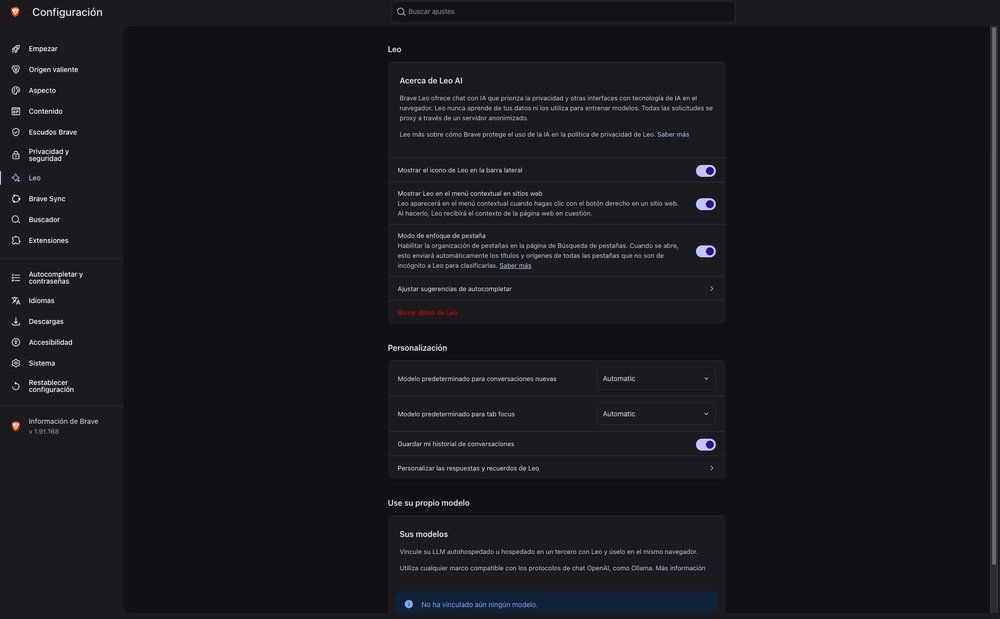This screenshot has width=1000, height=619.
Task: Click the Brave logo beside Información de Brave
Action: click(16, 426)
